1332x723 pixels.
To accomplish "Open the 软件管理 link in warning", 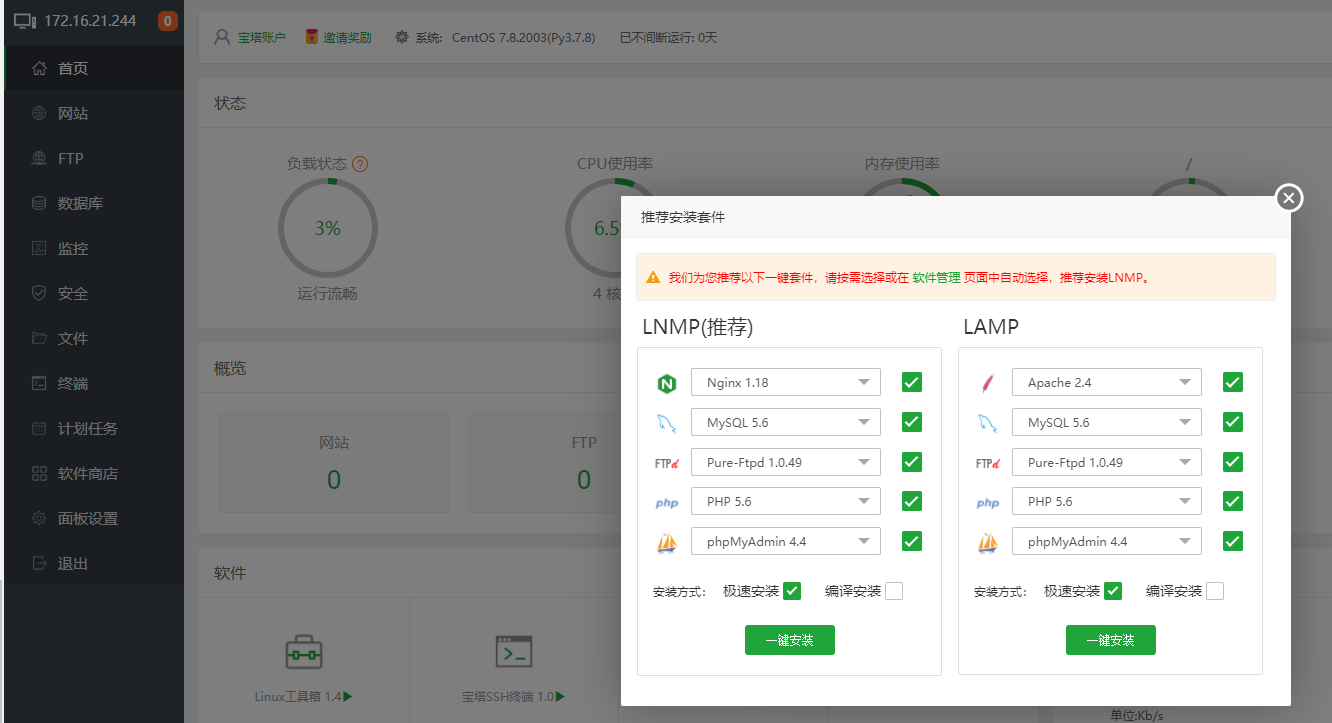I will (936, 277).
